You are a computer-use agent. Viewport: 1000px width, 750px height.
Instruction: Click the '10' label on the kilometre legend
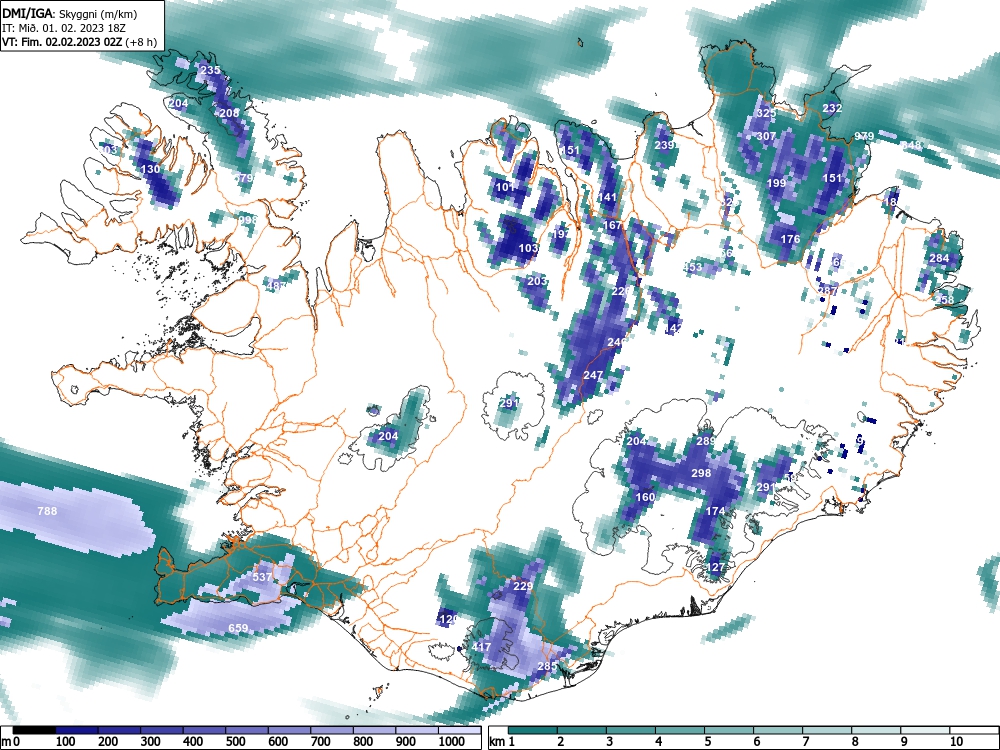click(956, 742)
